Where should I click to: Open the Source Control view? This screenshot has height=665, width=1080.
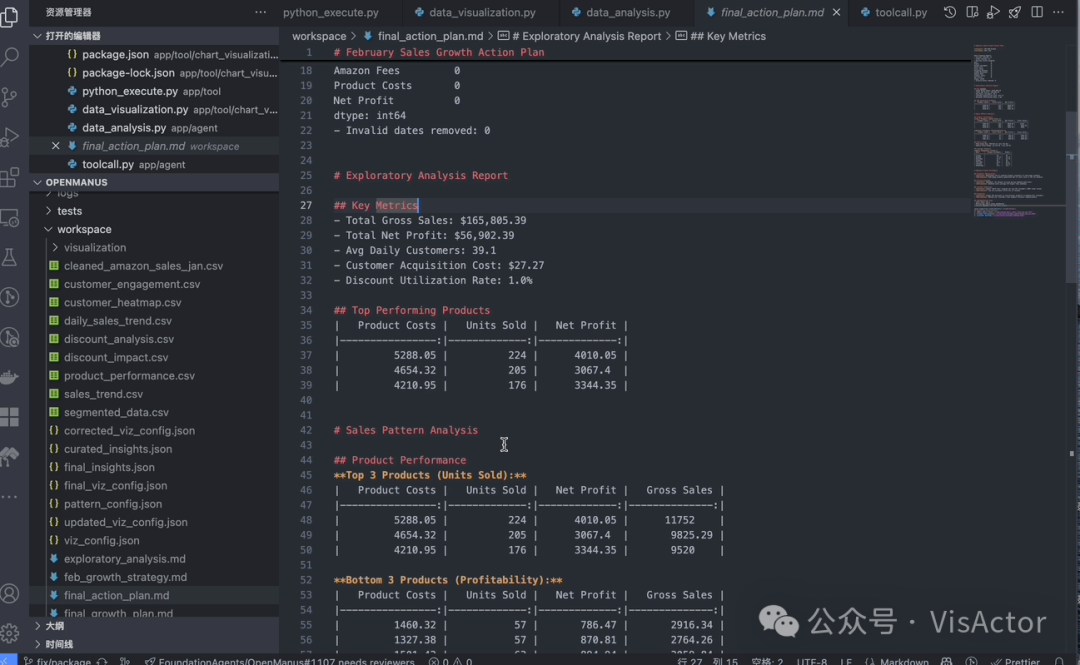point(11,97)
